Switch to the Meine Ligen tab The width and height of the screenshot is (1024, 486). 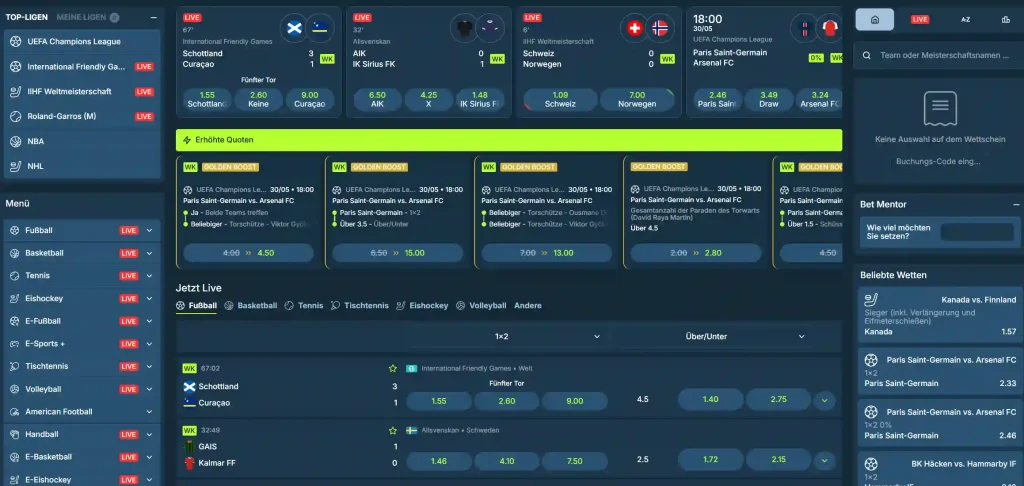click(x=82, y=17)
